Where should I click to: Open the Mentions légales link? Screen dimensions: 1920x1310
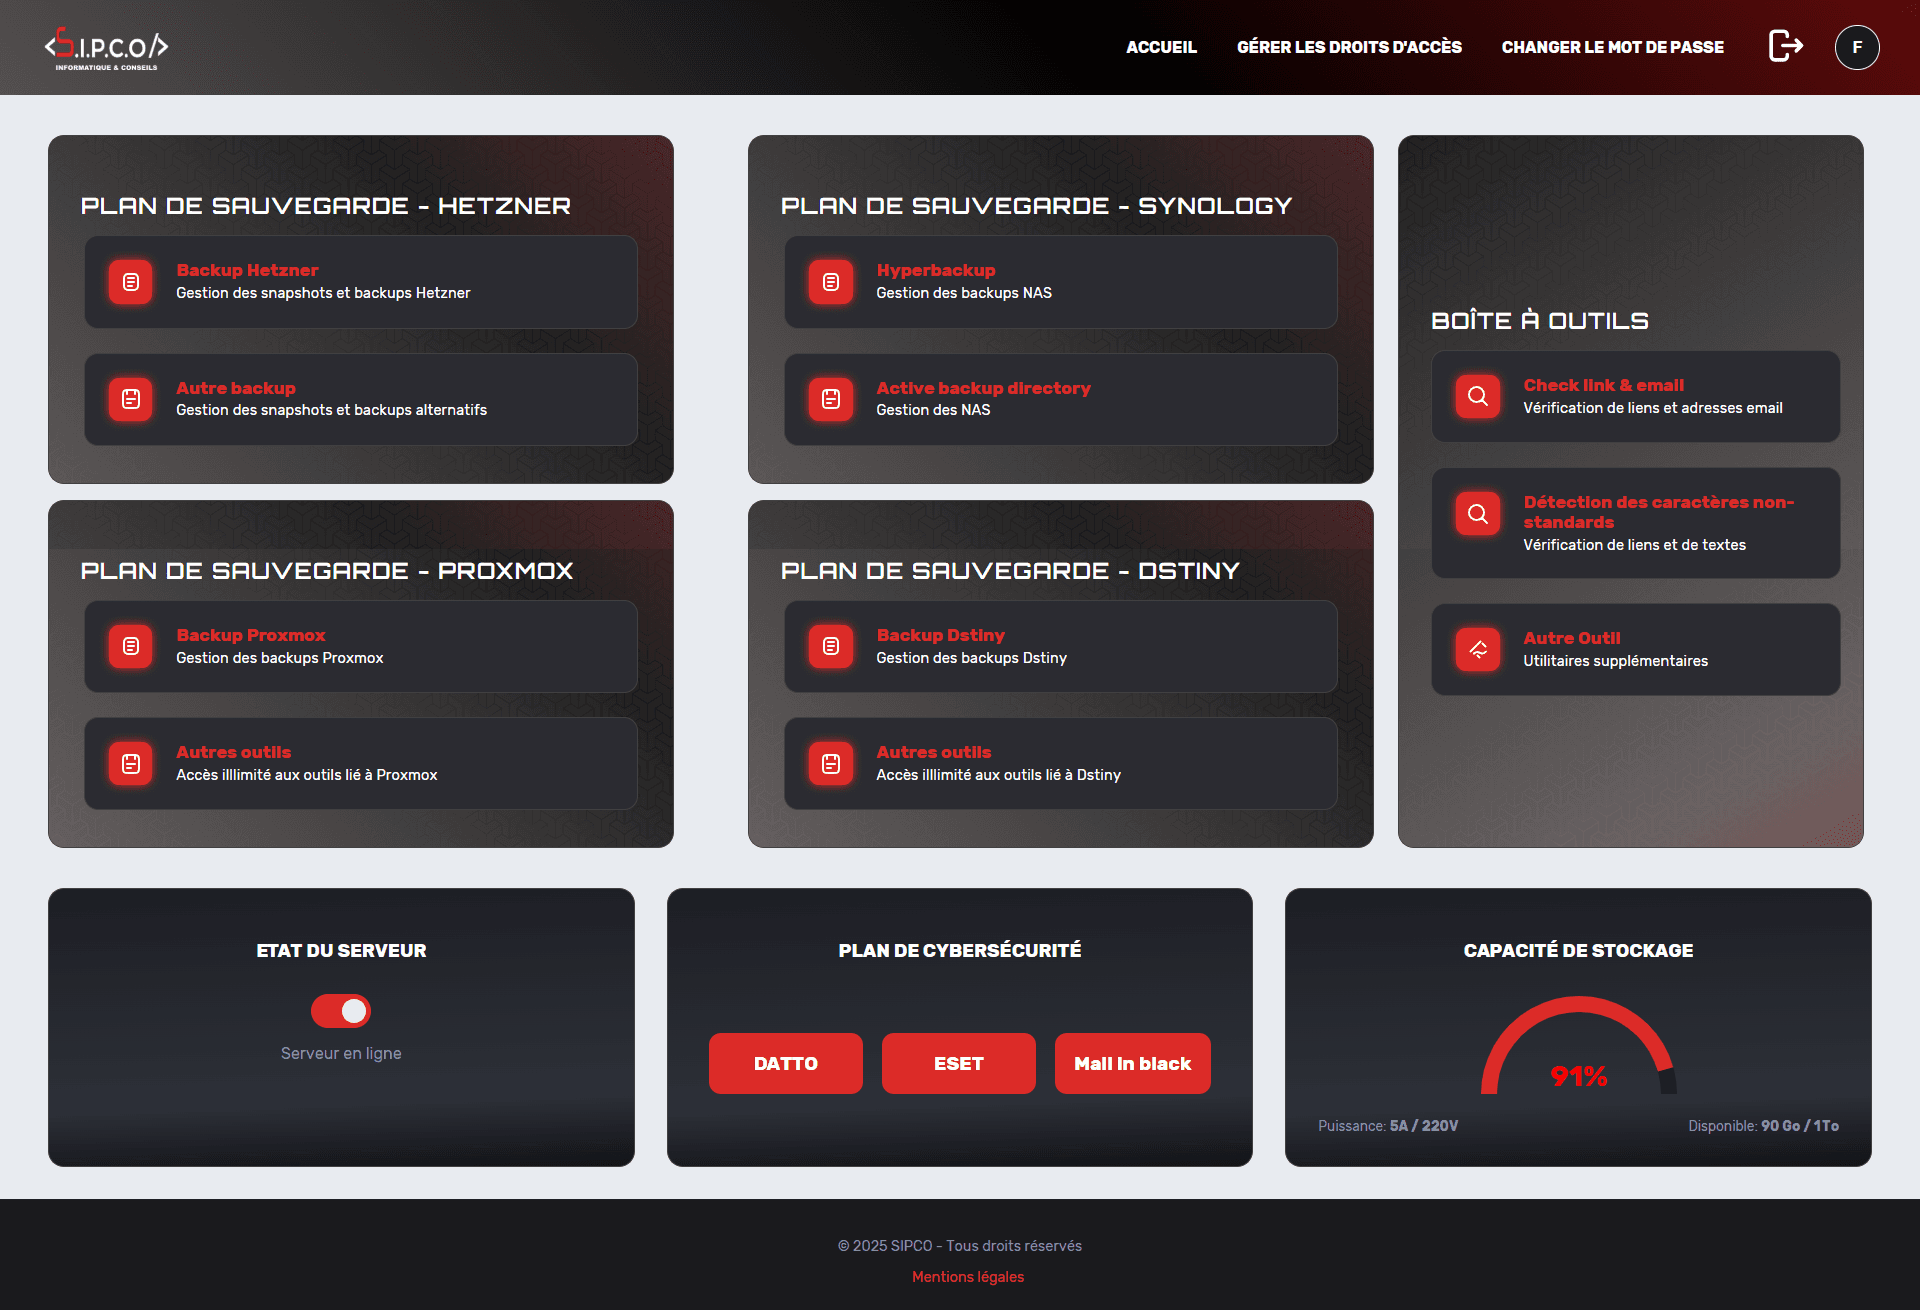pyautogui.click(x=967, y=1277)
